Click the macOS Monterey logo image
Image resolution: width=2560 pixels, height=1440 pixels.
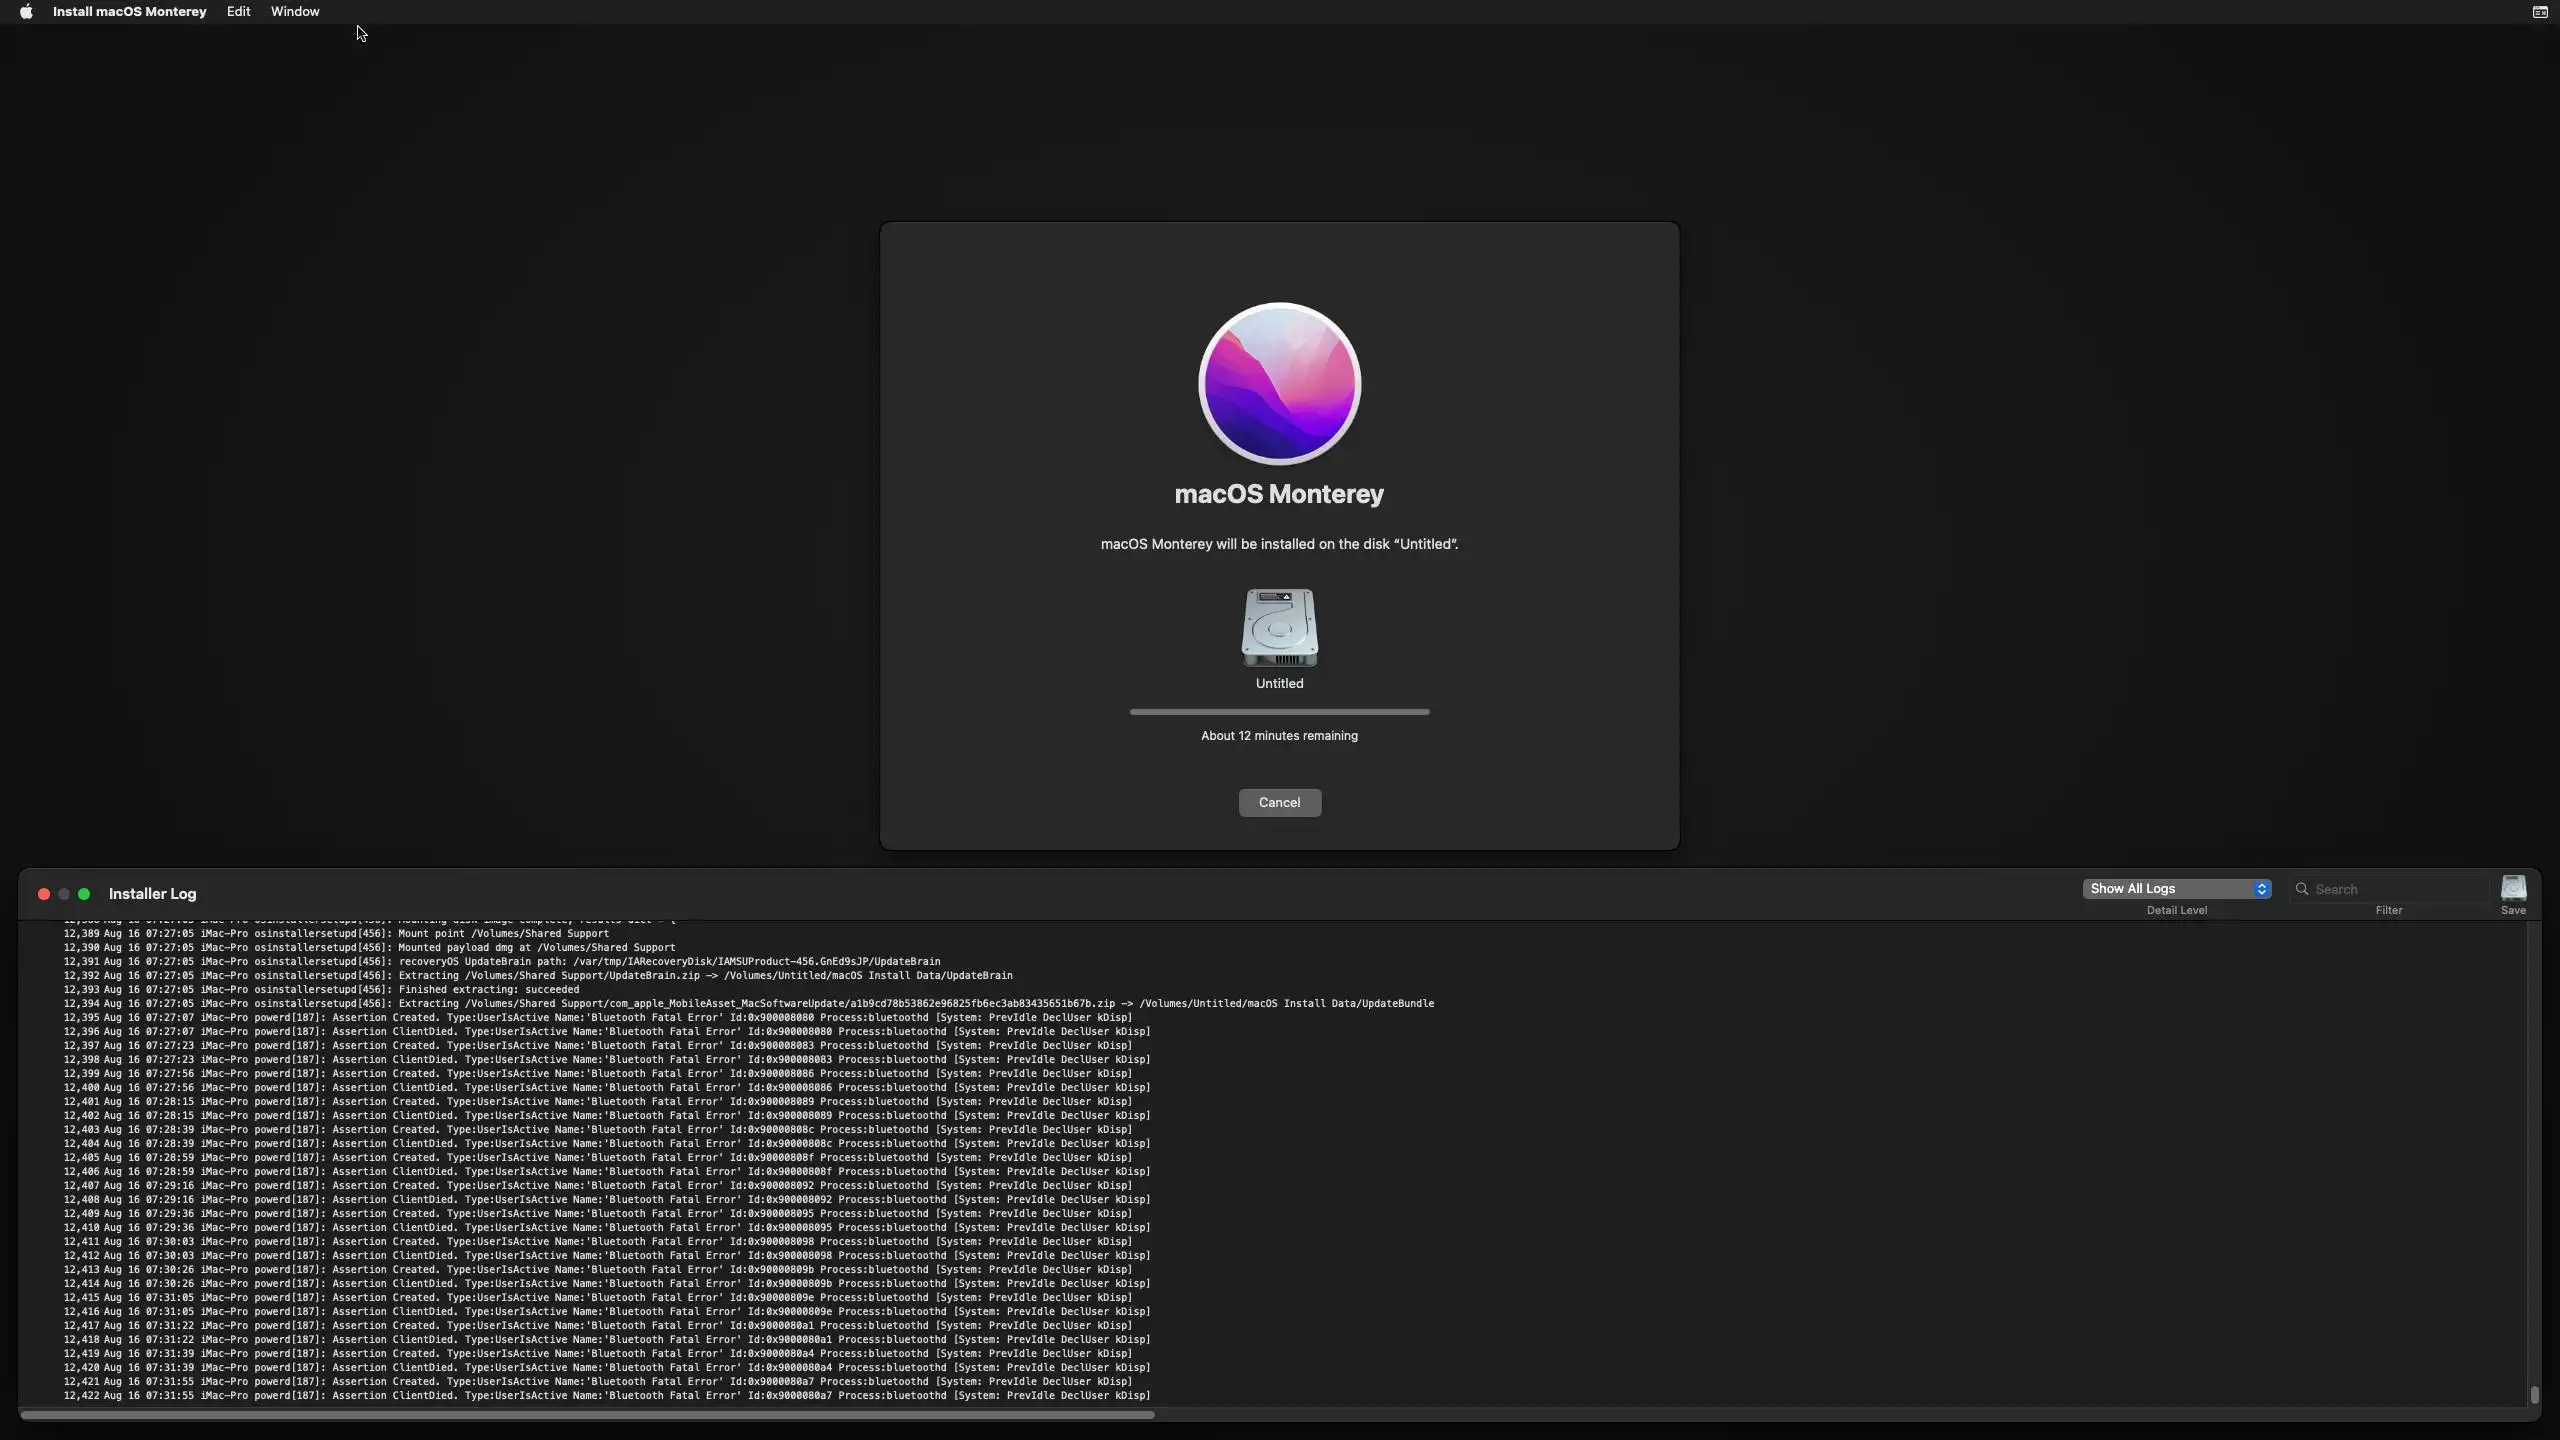1279,384
